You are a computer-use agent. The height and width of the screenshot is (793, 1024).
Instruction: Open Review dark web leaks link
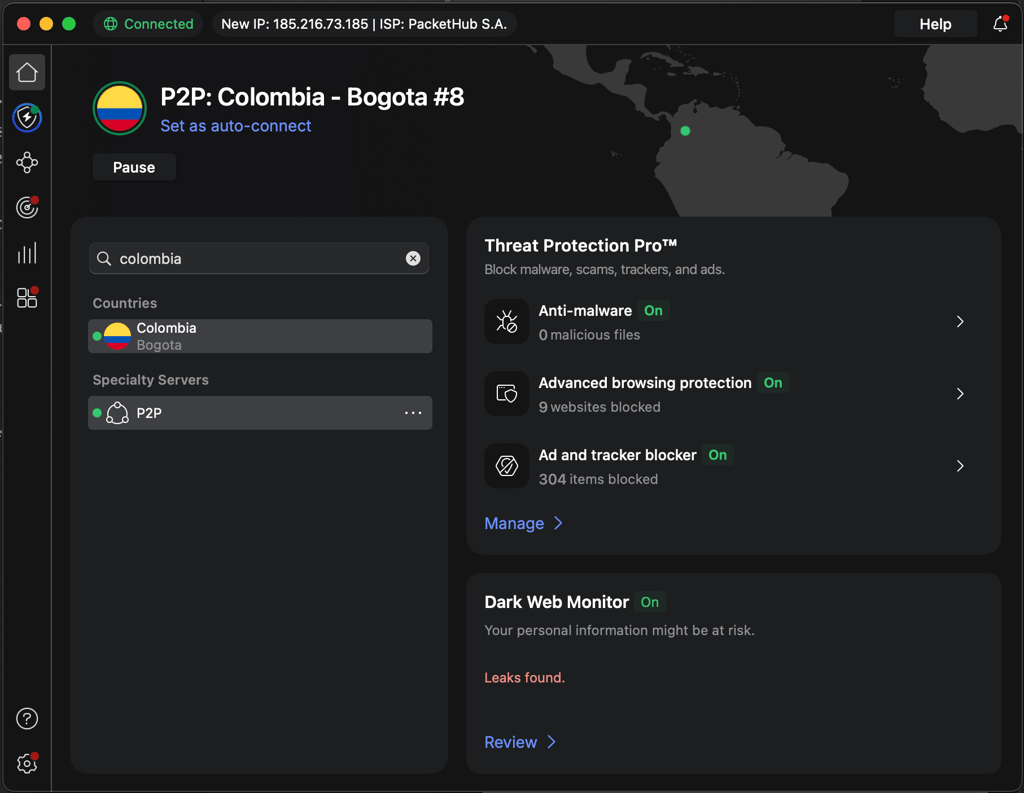pos(511,742)
